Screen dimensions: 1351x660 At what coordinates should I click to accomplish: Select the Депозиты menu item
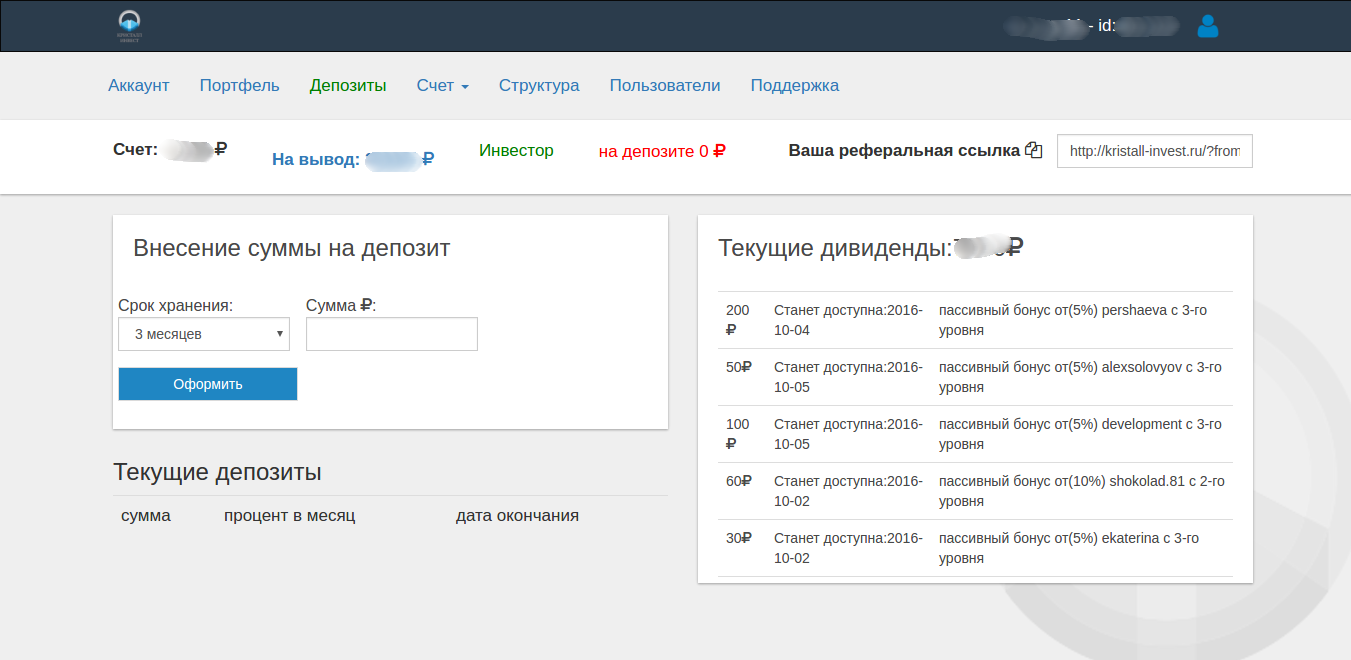click(x=348, y=85)
